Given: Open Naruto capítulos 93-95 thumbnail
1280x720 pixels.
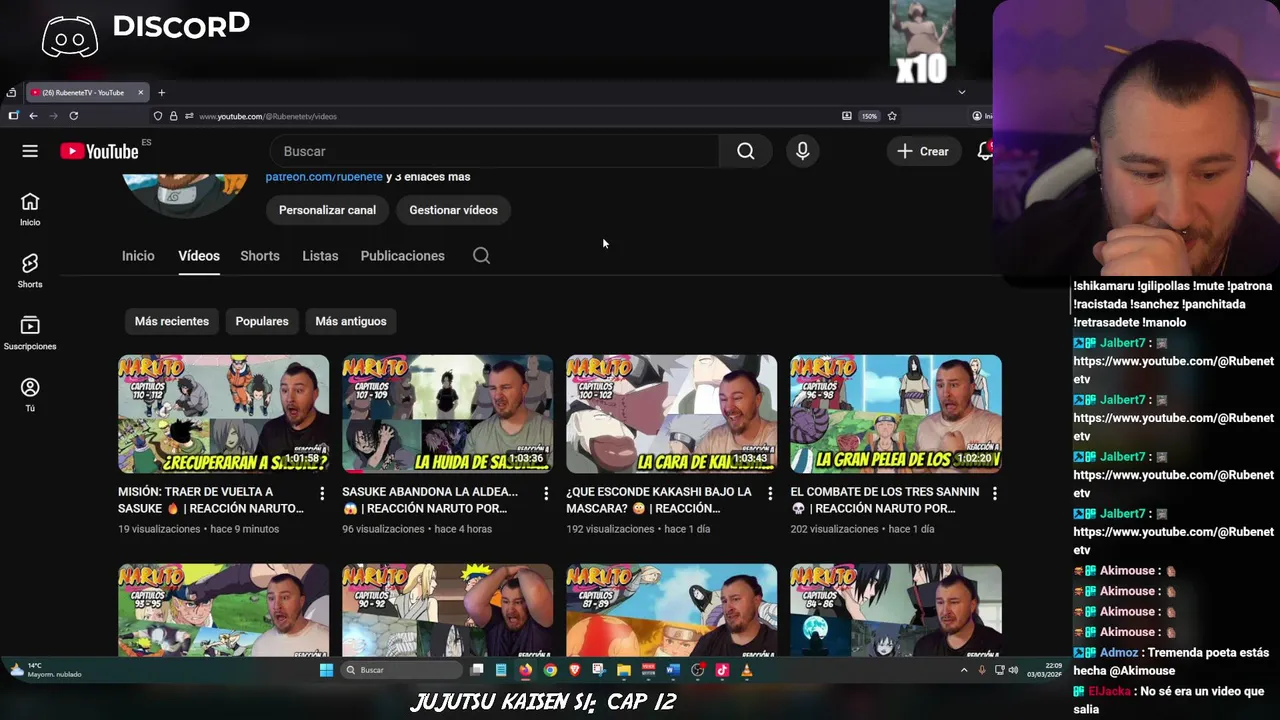Looking at the screenshot, I should tap(223, 610).
